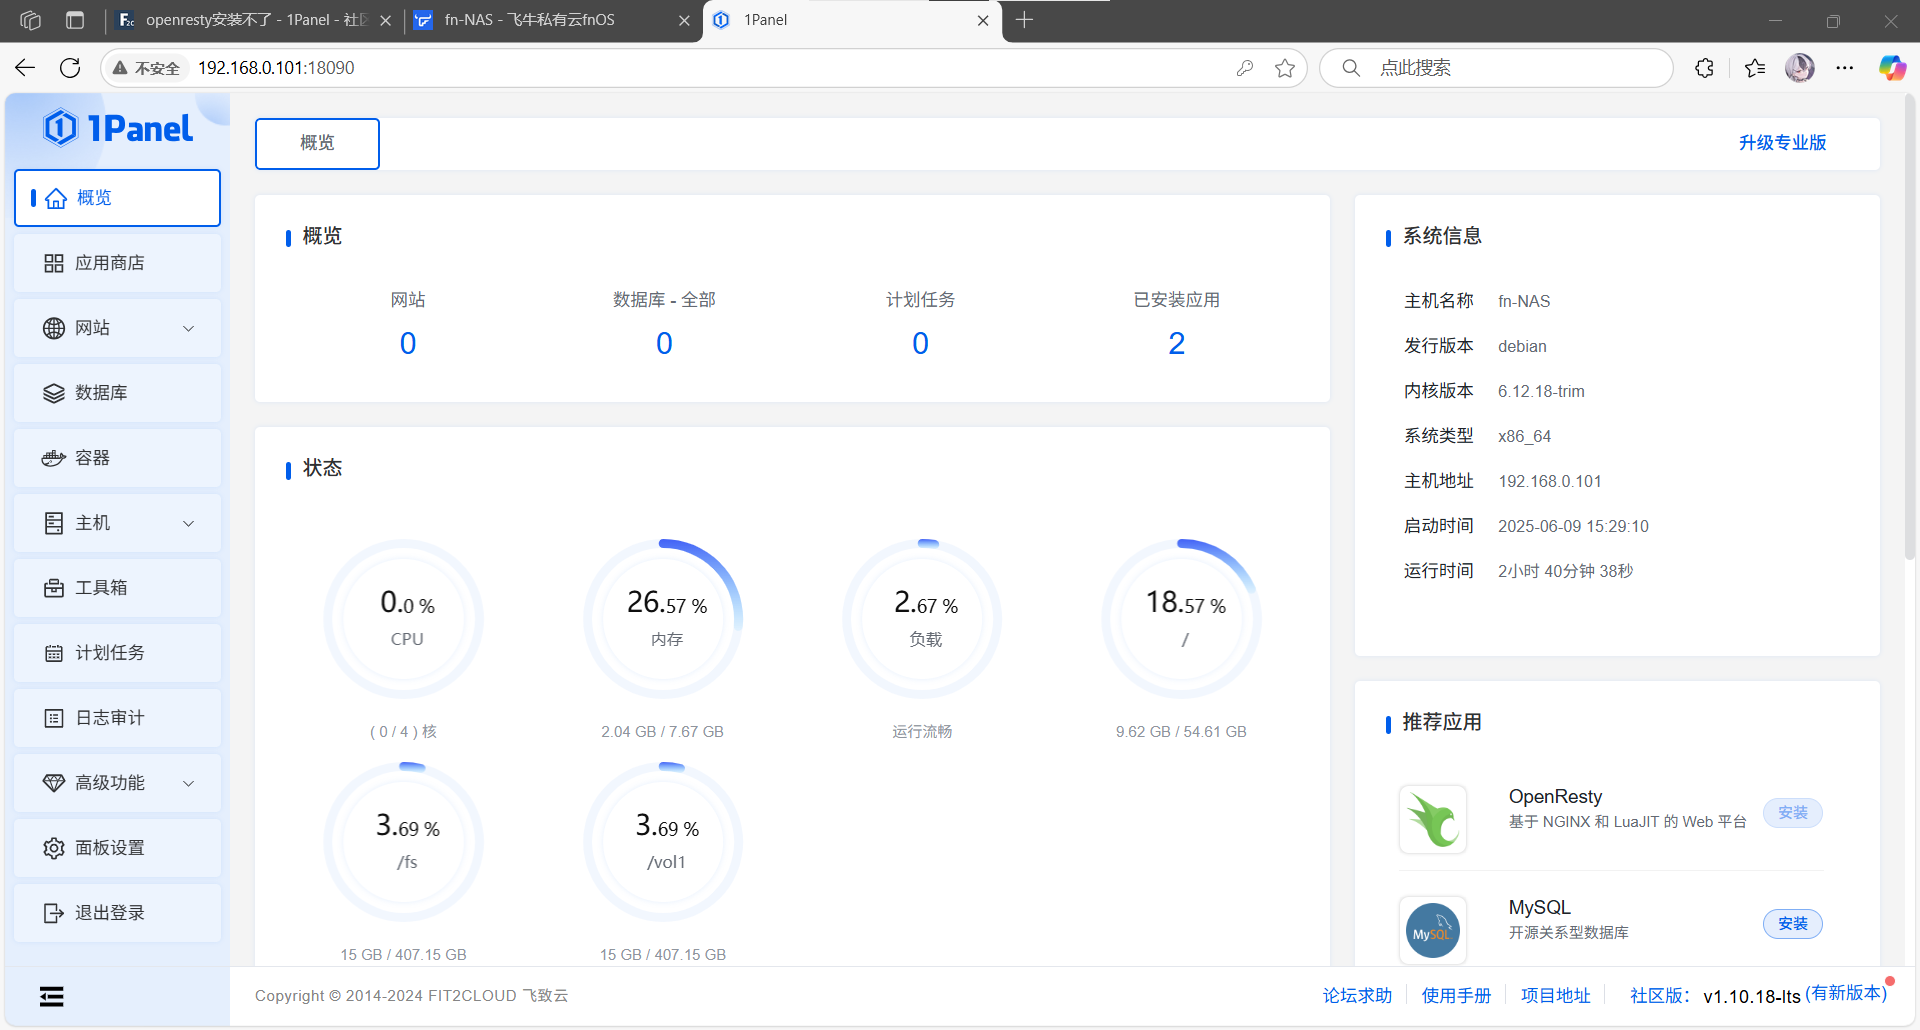
Task: Open 面板设置 in the sidebar
Action: (x=117, y=848)
